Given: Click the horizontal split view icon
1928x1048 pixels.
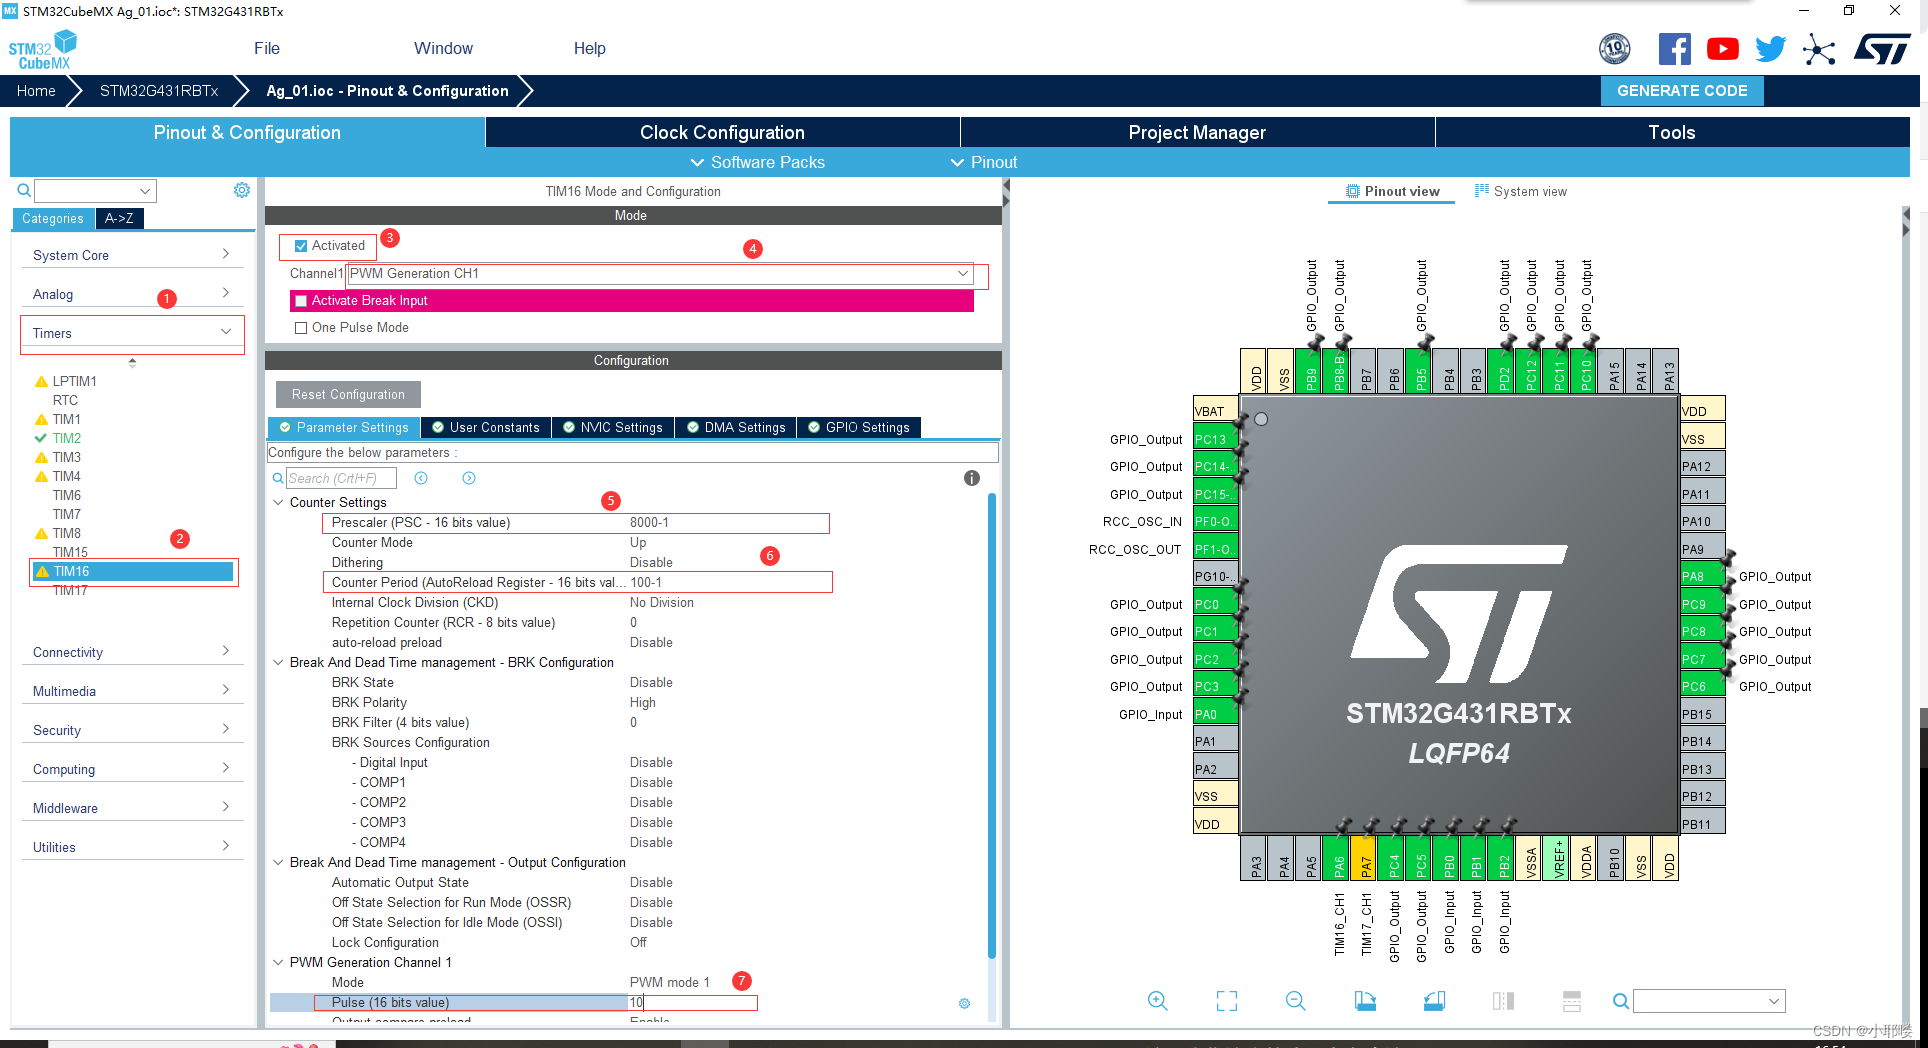Looking at the screenshot, I should pyautogui.click(x=1572, y=1001).
